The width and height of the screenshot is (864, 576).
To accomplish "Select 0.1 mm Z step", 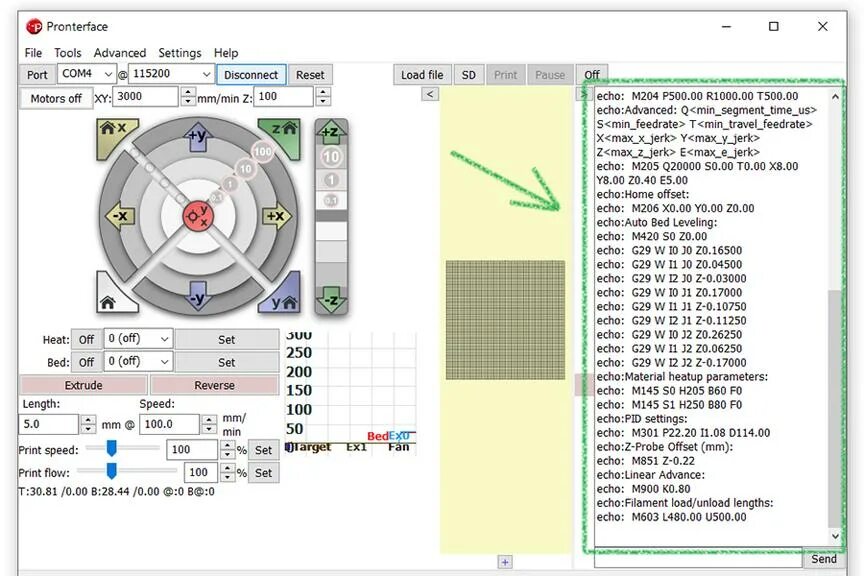I will 331,200.
